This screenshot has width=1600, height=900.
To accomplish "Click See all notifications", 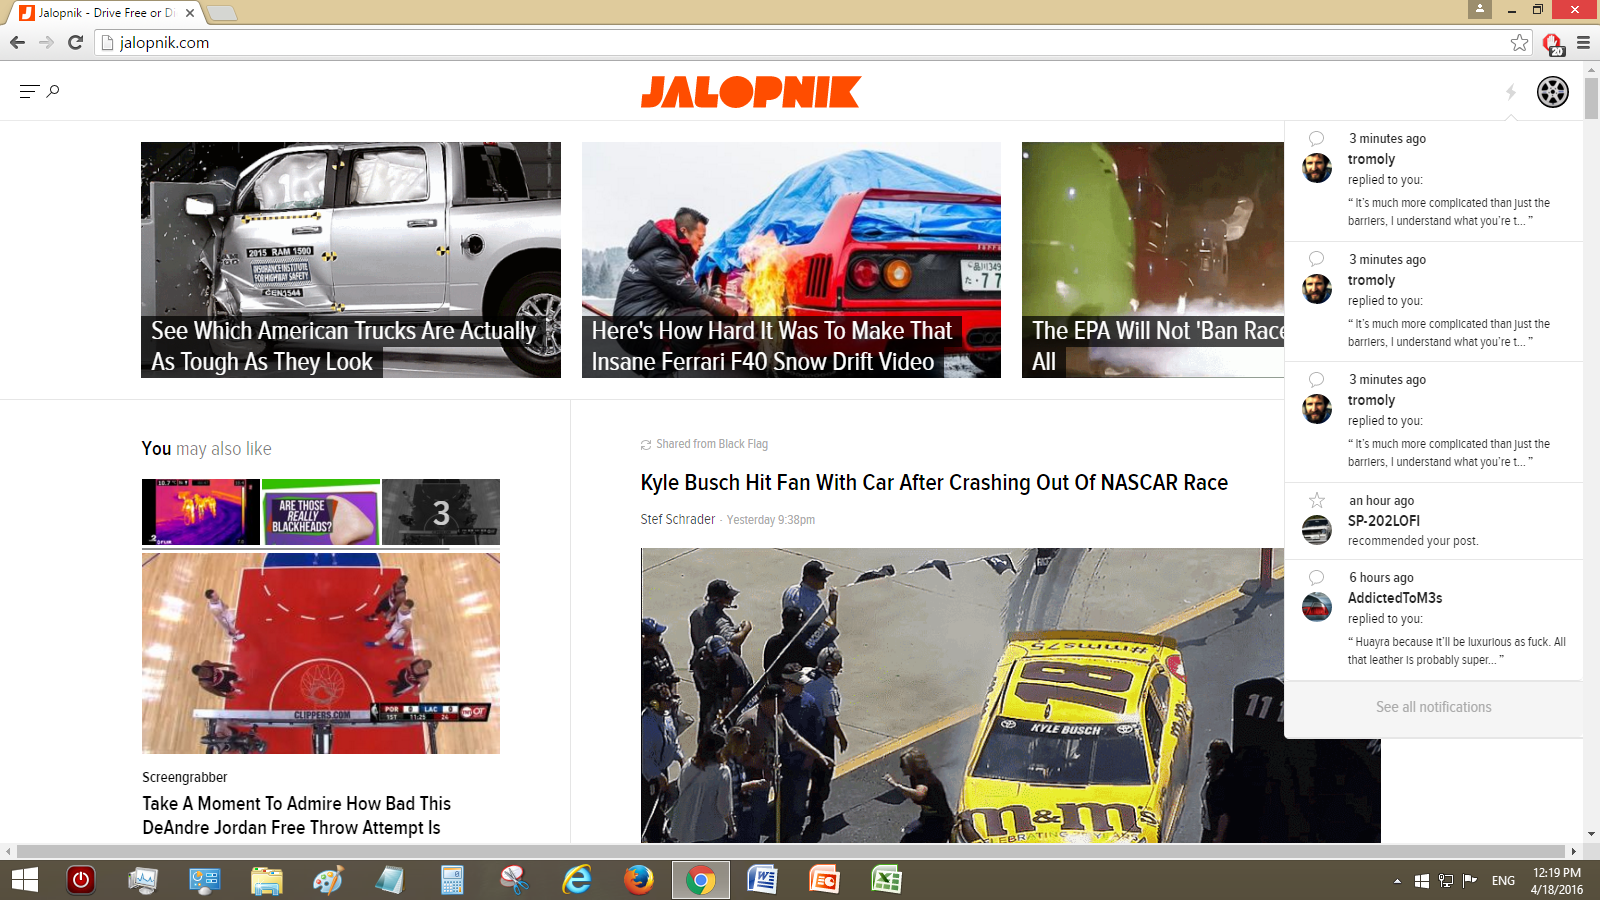I will [1433, 707].
